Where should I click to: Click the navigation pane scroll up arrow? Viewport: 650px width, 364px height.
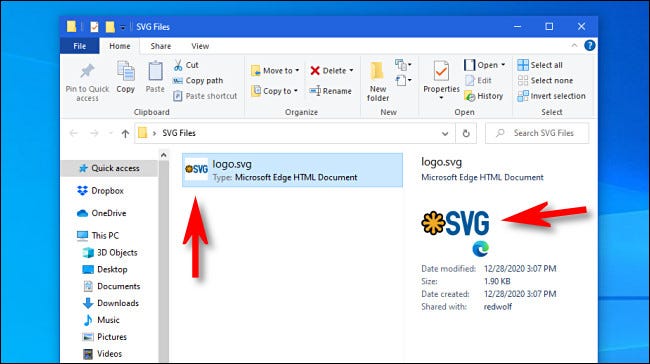pos(164,155)
